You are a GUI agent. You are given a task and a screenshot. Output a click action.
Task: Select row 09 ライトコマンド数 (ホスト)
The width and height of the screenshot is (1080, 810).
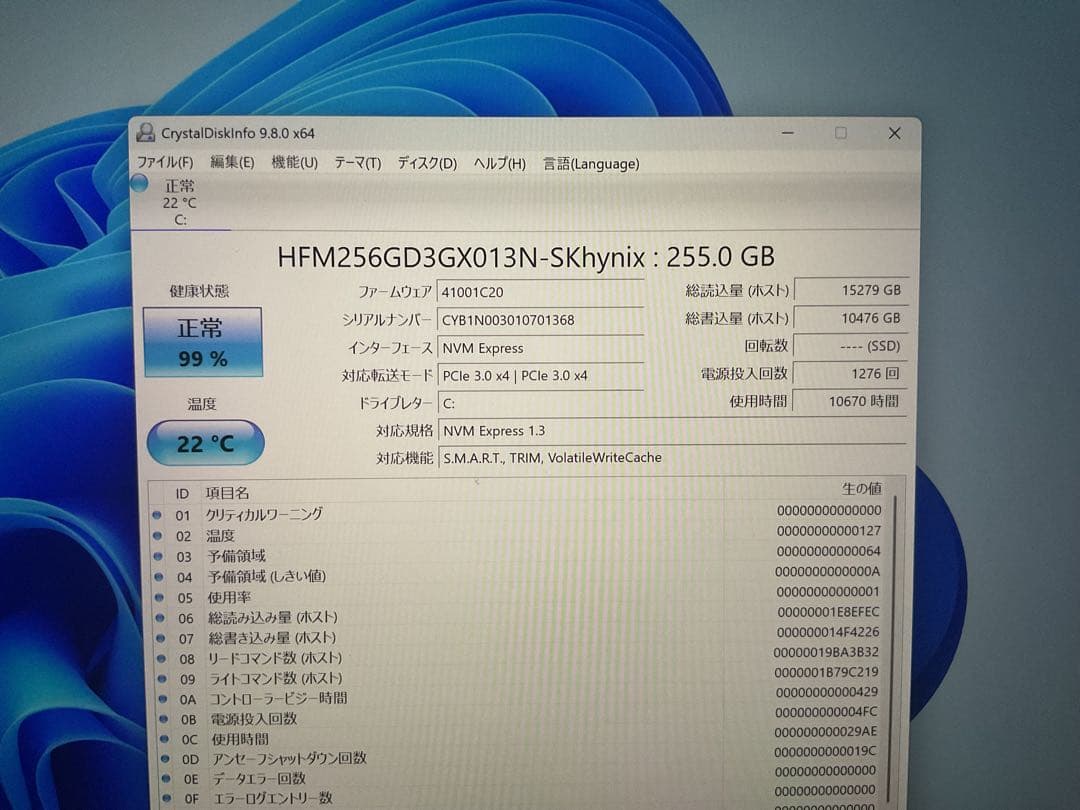[517, 678]
